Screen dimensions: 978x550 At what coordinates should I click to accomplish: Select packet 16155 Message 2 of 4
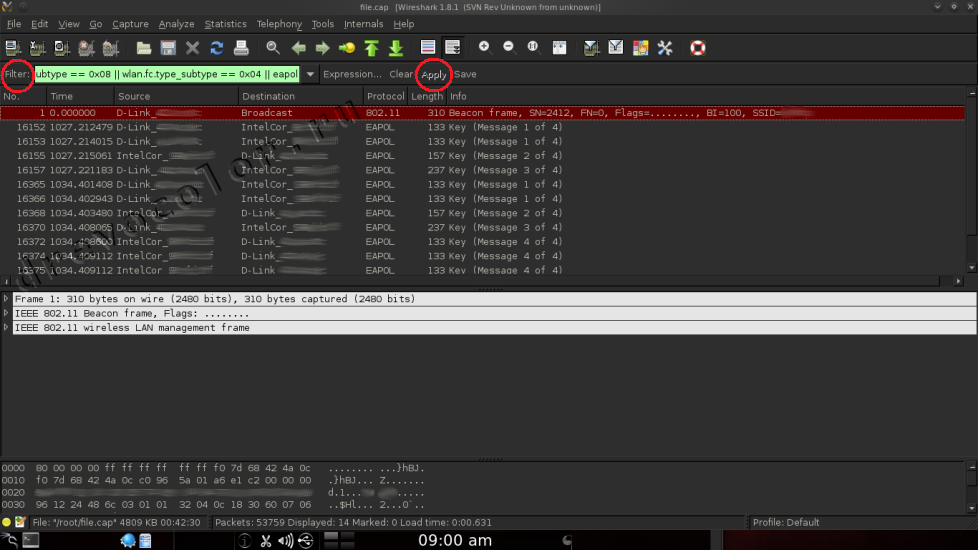(483, 156)
